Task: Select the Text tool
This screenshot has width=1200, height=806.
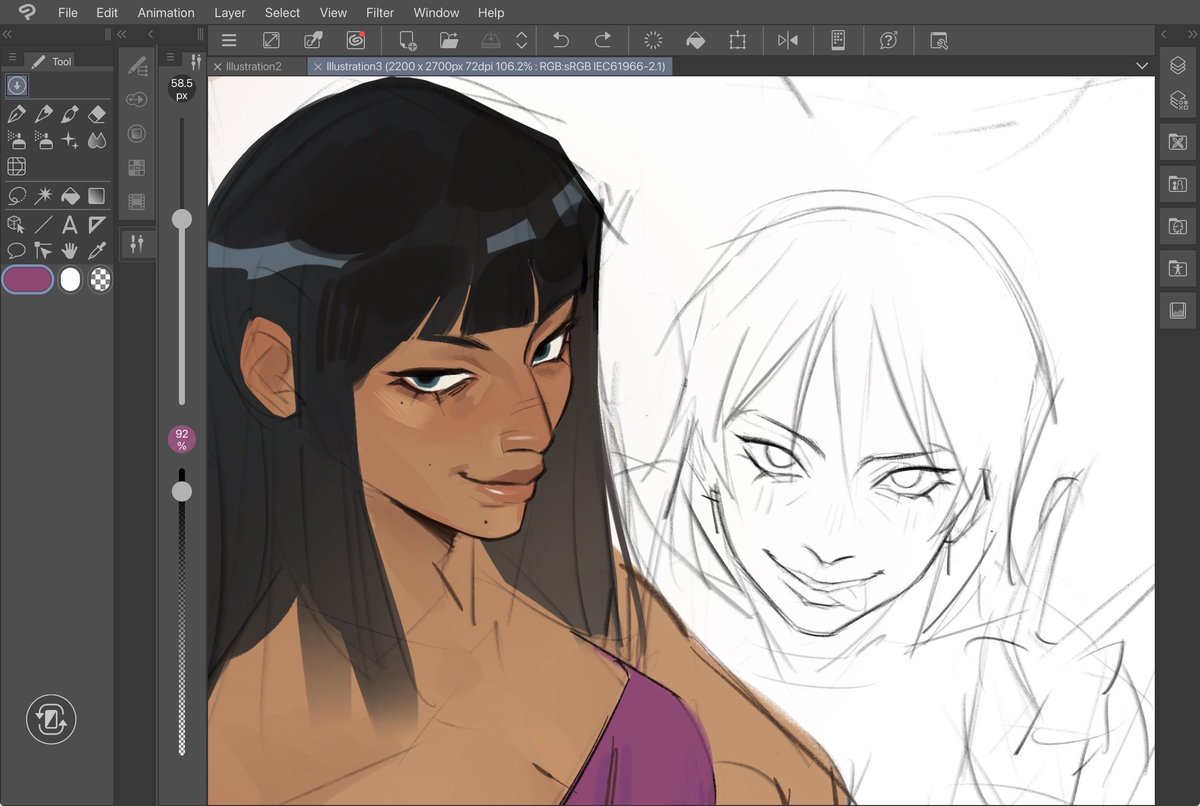Action: pyautogui.click(x=70, y=224)
